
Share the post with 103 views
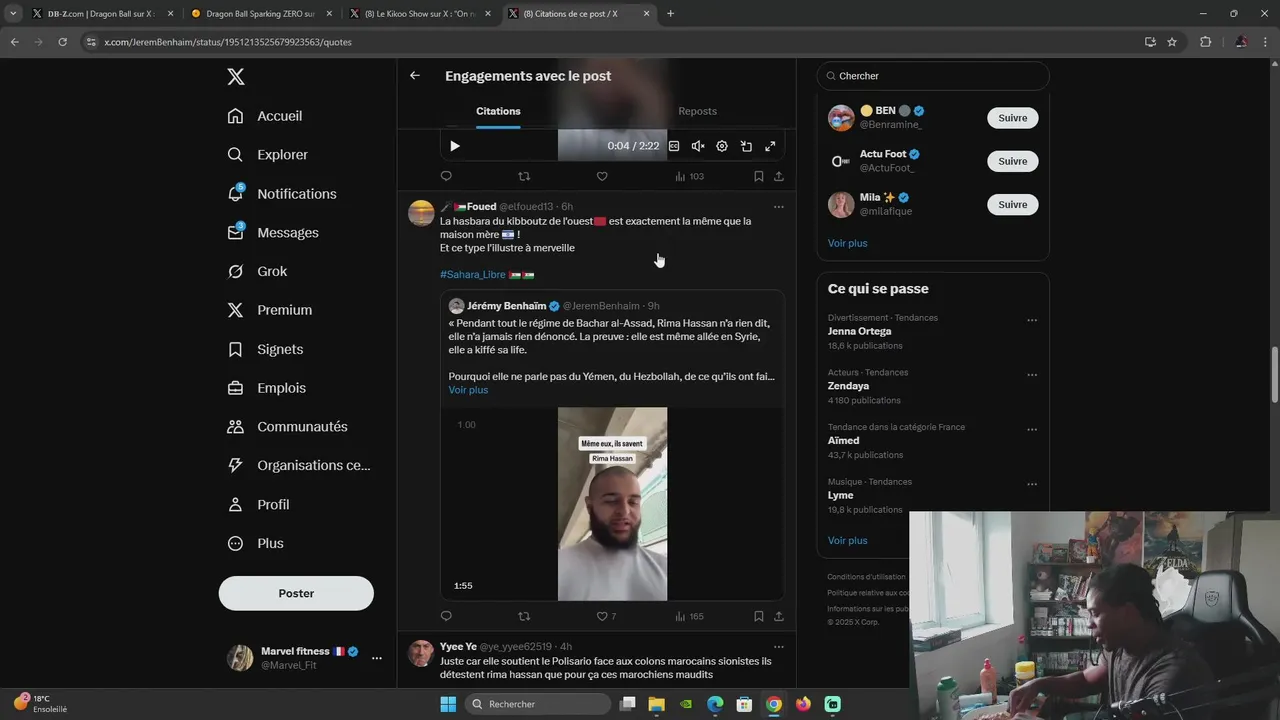point(779,176)
